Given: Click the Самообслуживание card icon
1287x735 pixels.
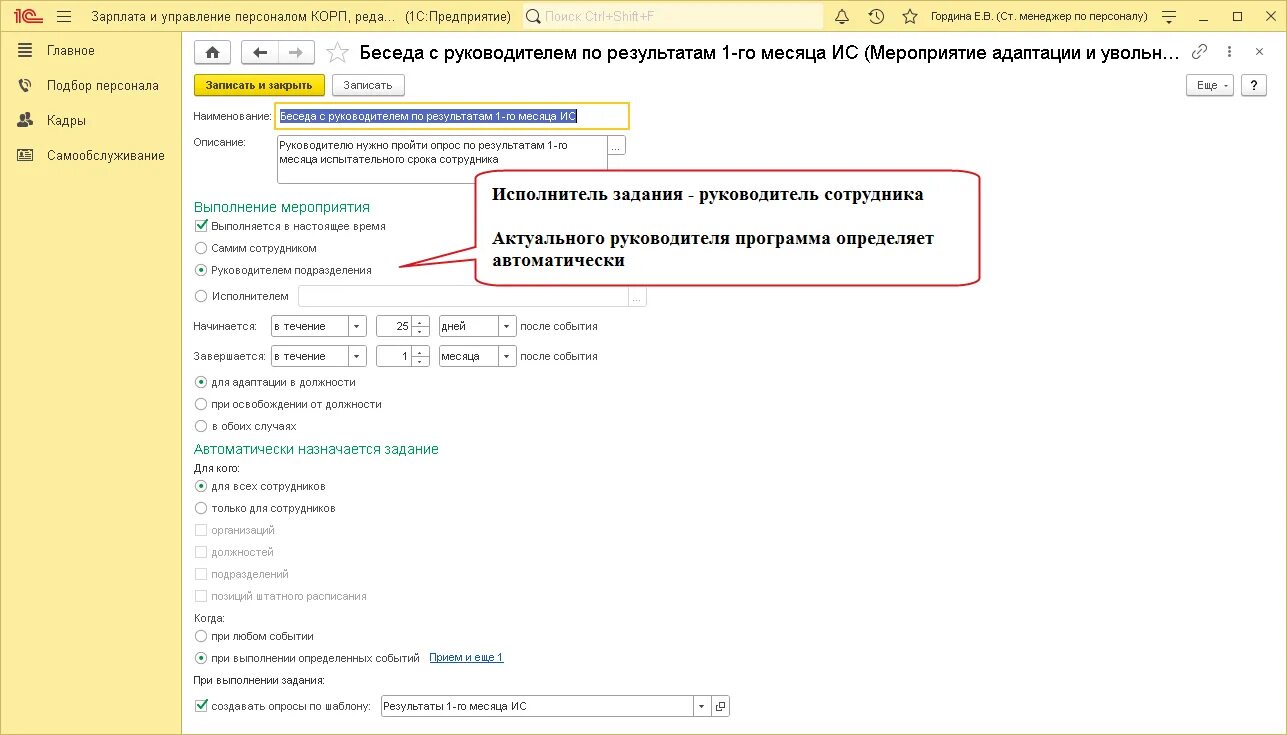Looking at the screenshot, I should tap(25, 156).
